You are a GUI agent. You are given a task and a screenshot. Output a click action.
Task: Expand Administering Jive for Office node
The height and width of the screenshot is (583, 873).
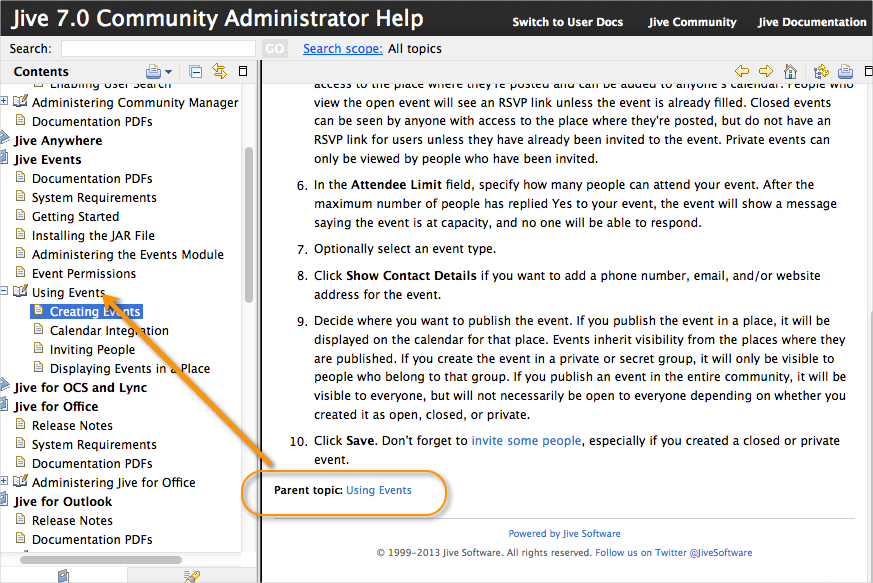tap(4, 481)
